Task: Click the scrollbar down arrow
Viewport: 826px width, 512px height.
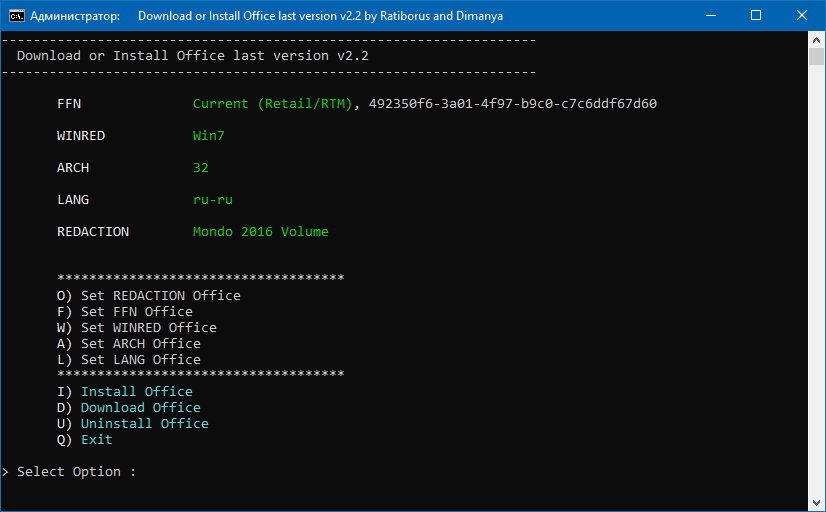Action: (x=816, y=503)
